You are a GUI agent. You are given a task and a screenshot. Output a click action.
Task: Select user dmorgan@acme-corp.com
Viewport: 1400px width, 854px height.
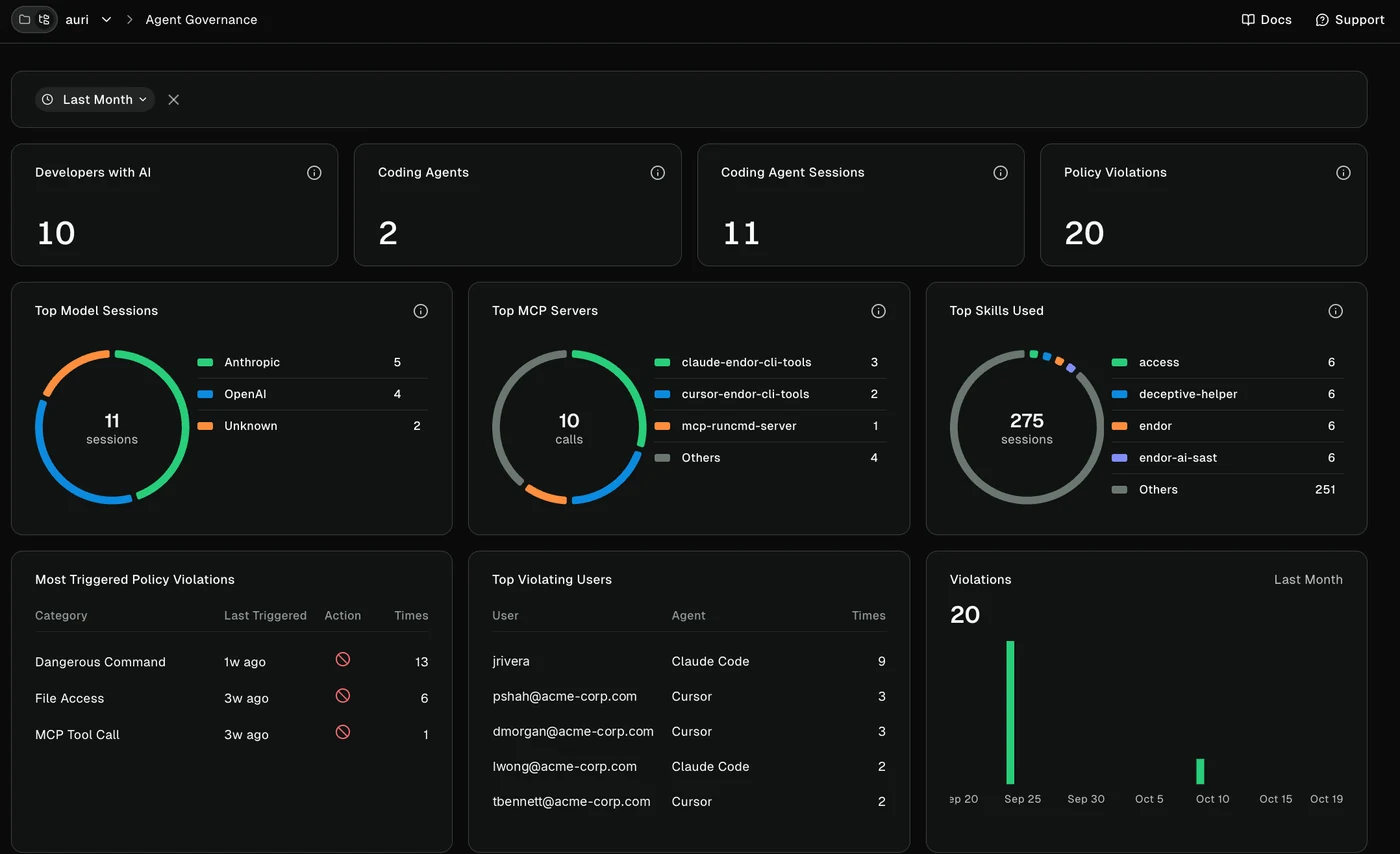[x=573, y=731]
